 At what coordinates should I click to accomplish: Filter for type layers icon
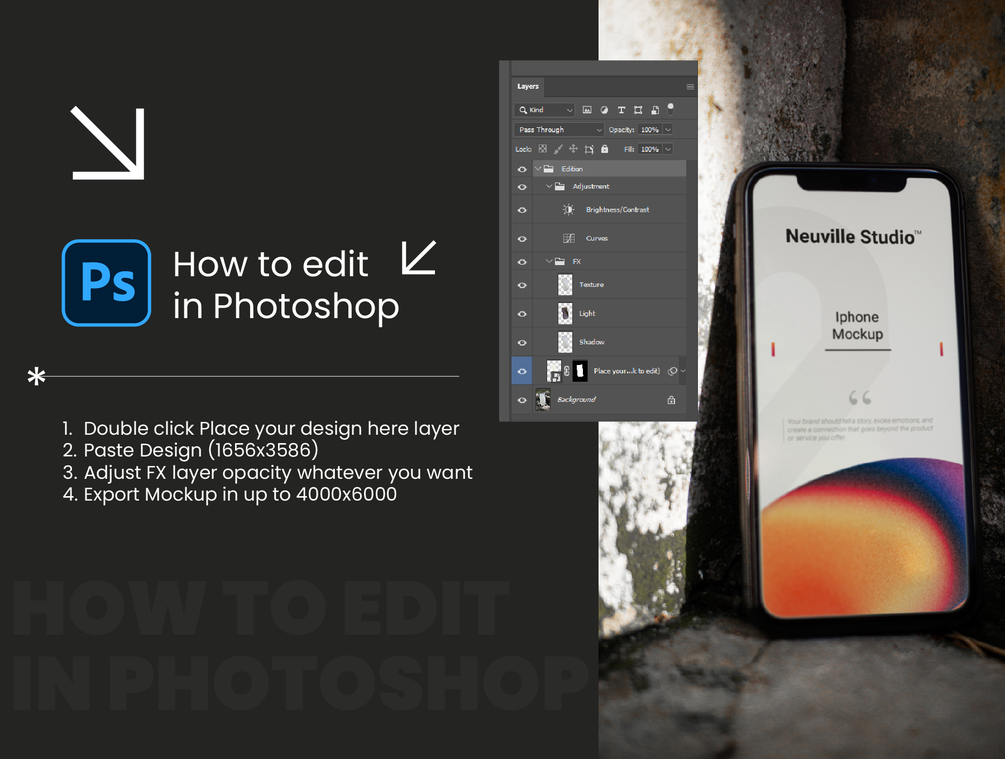tap(621, 110)
